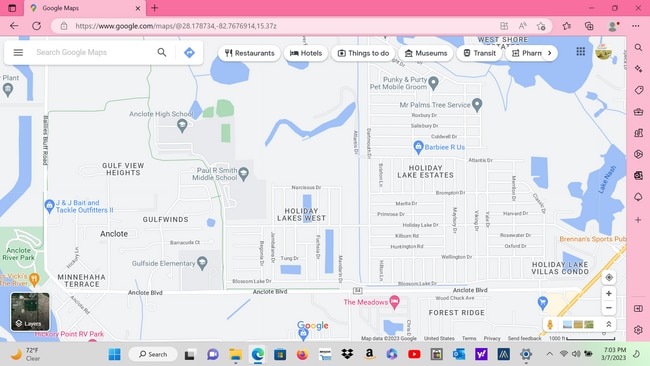Open the Privacy link in map footer
This screenshot has width=650, height=366.
point(492,339)
